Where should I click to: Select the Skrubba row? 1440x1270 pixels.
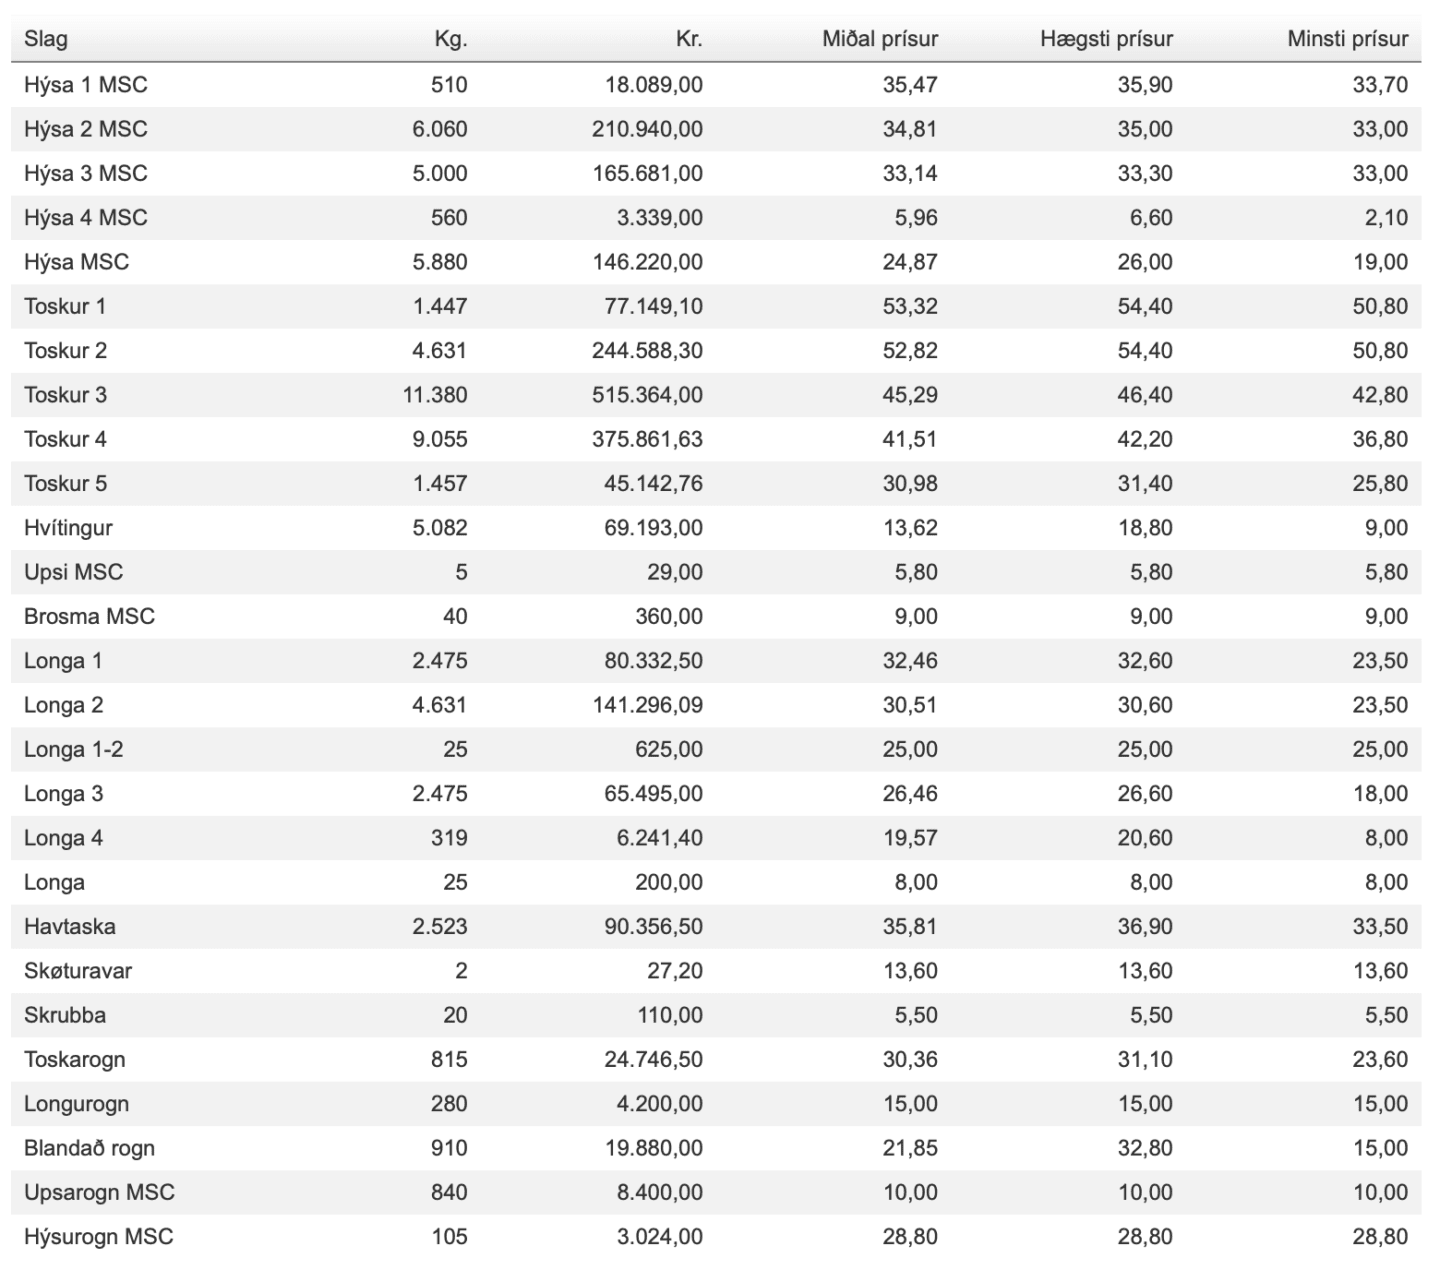[x=65, y=1015]
